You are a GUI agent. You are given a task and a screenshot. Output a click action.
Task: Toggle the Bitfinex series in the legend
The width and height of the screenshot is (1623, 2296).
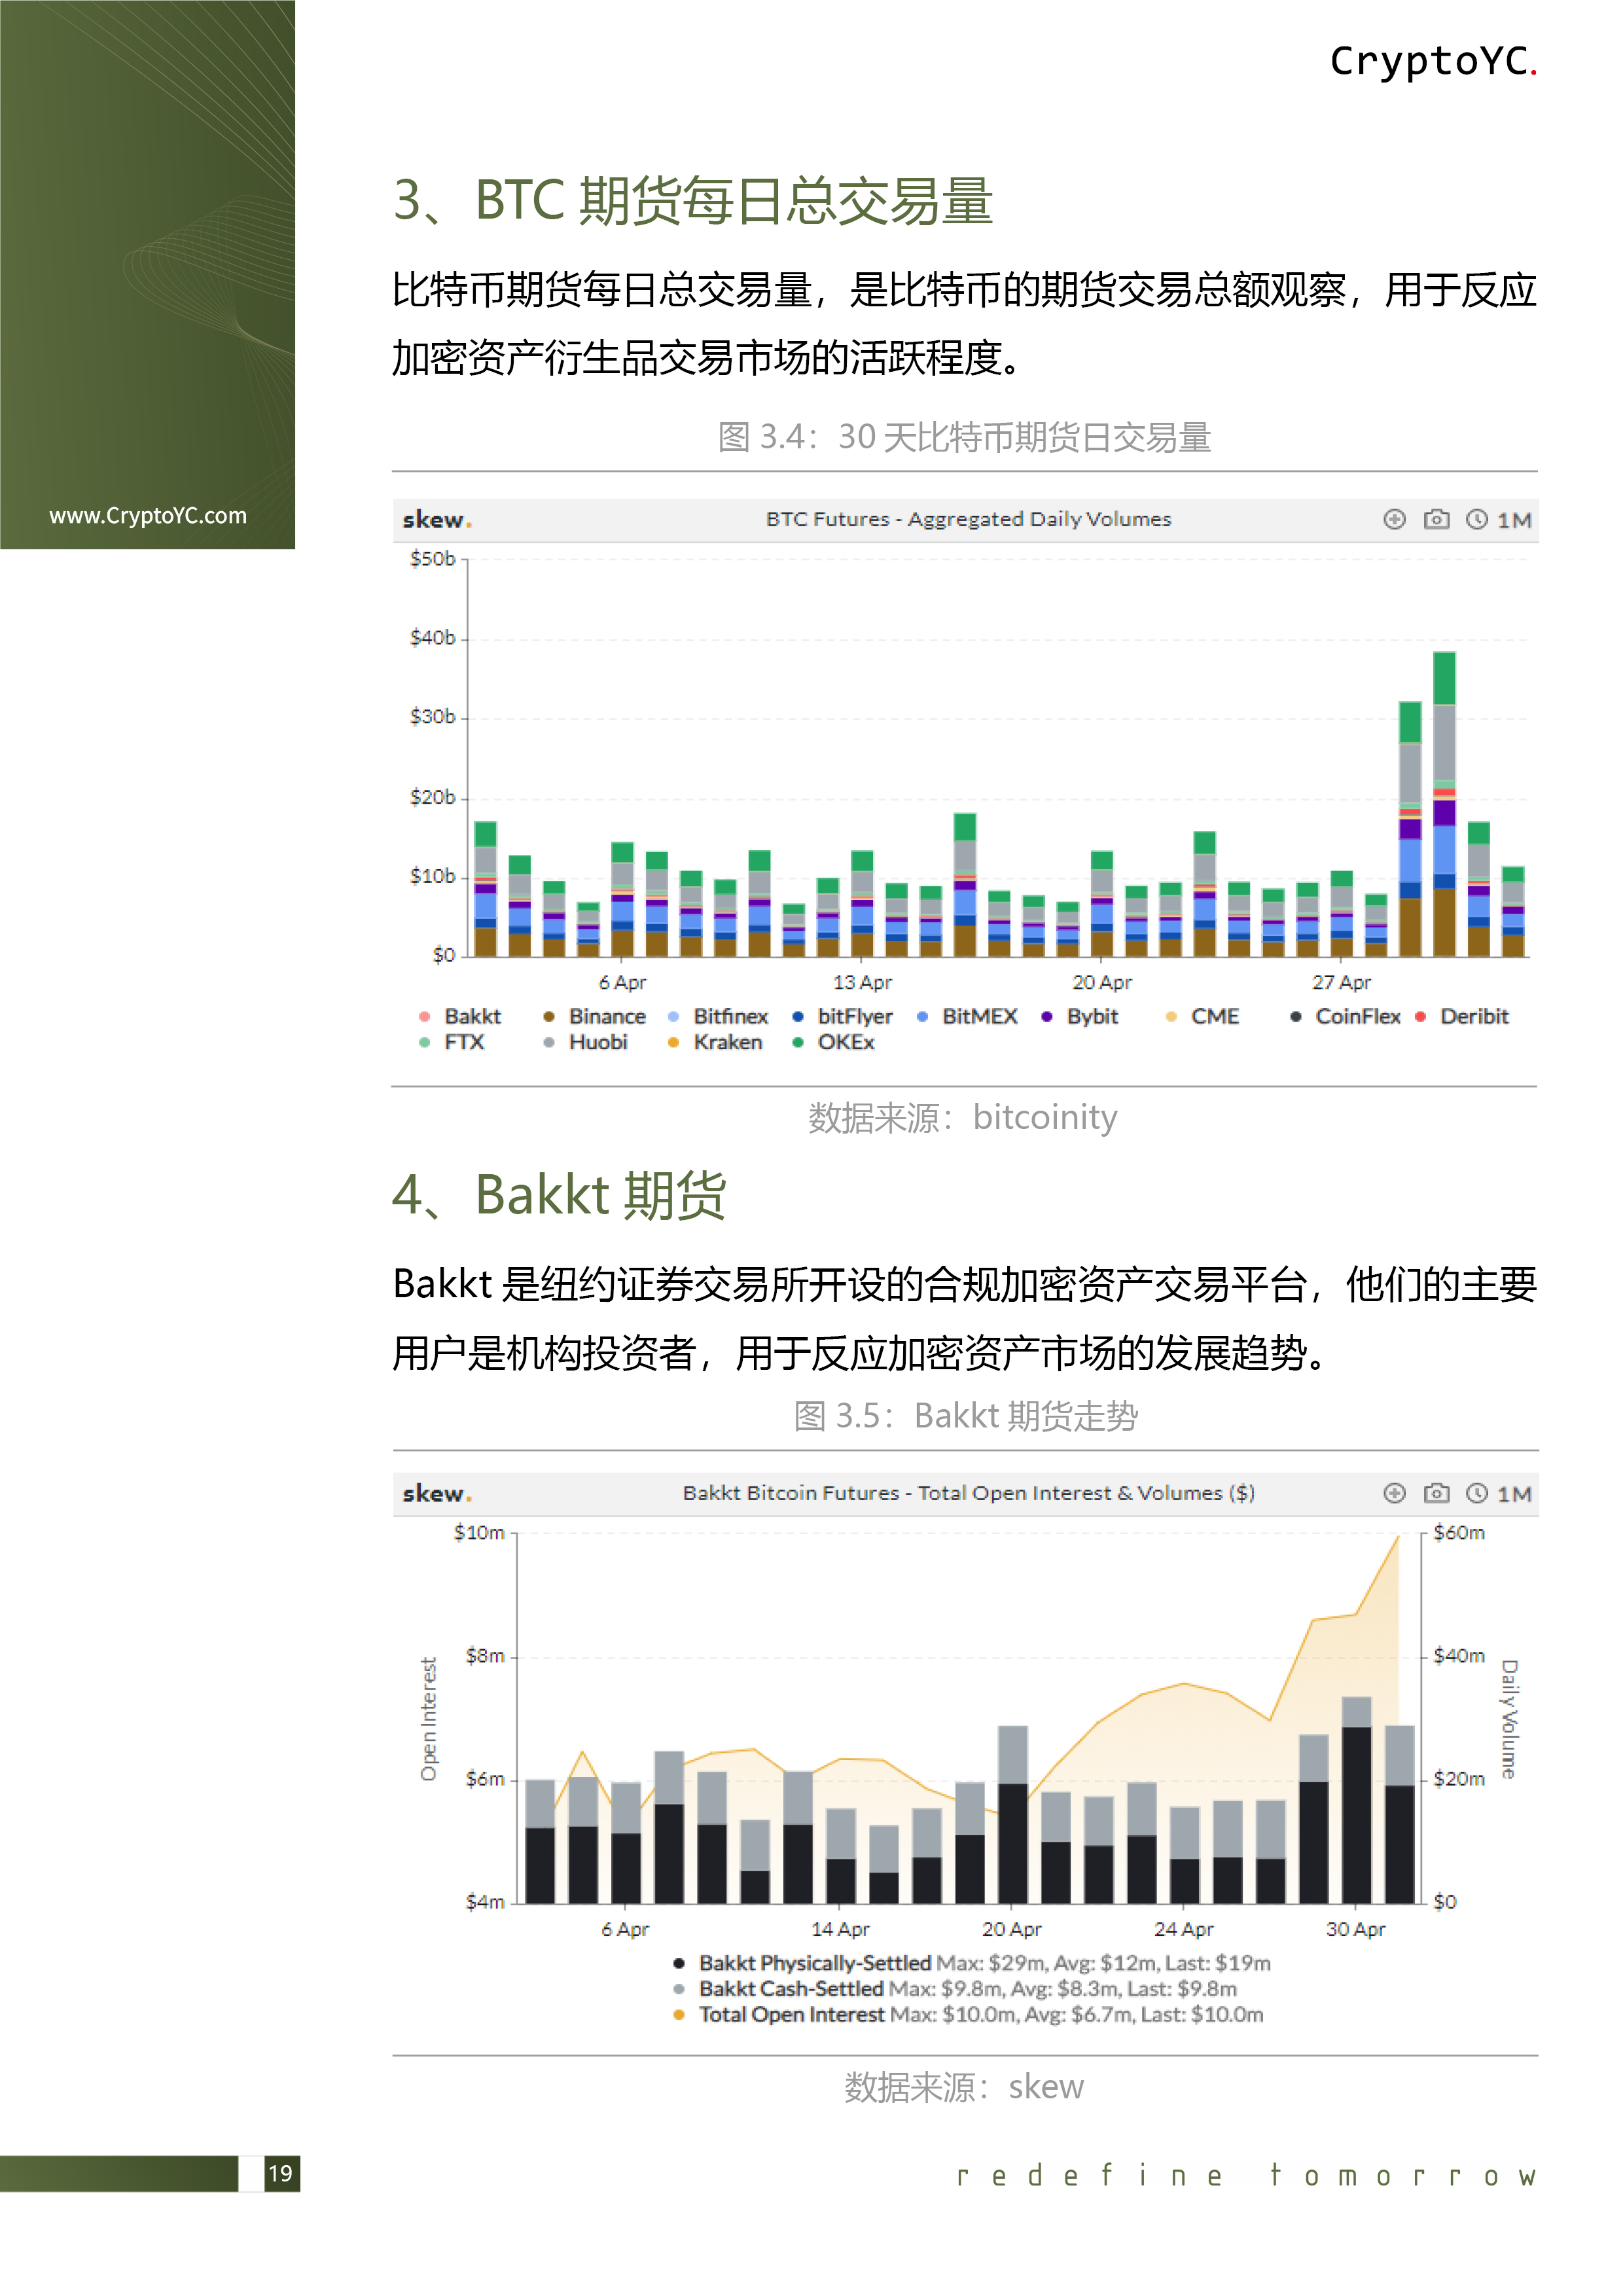[x=718, y=1016]
